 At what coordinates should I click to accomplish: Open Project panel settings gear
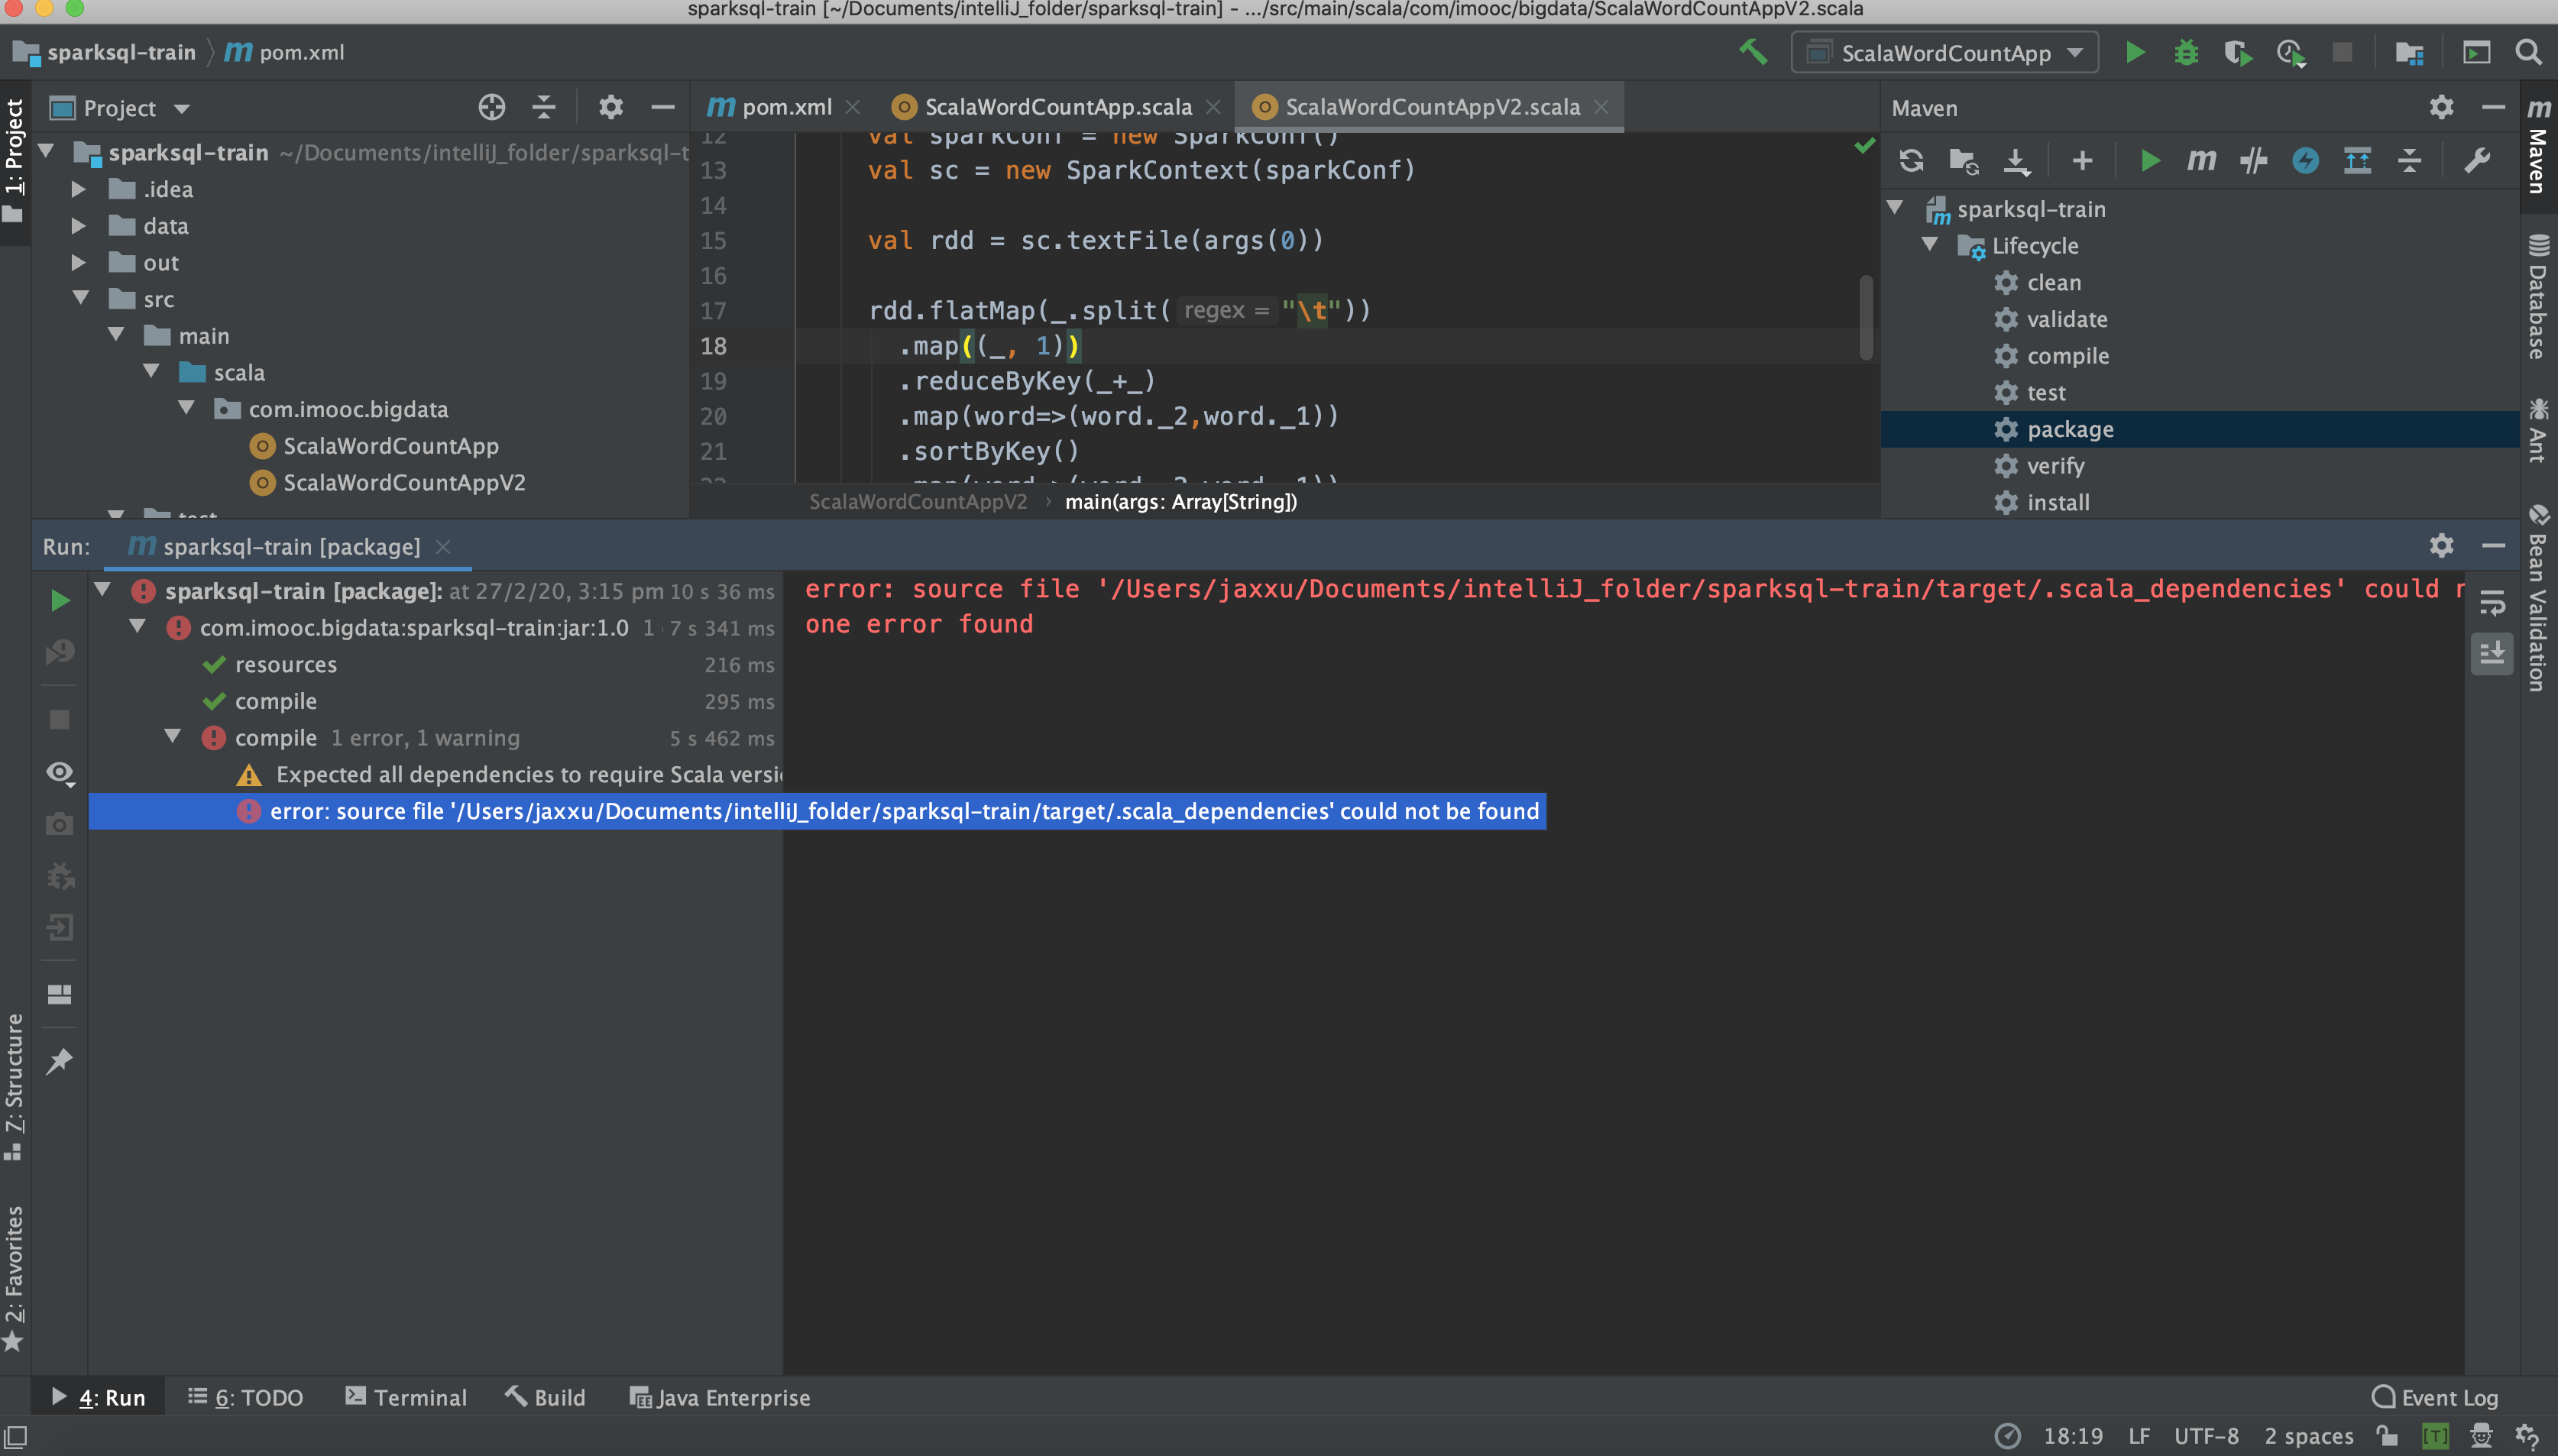click(610, 107)
